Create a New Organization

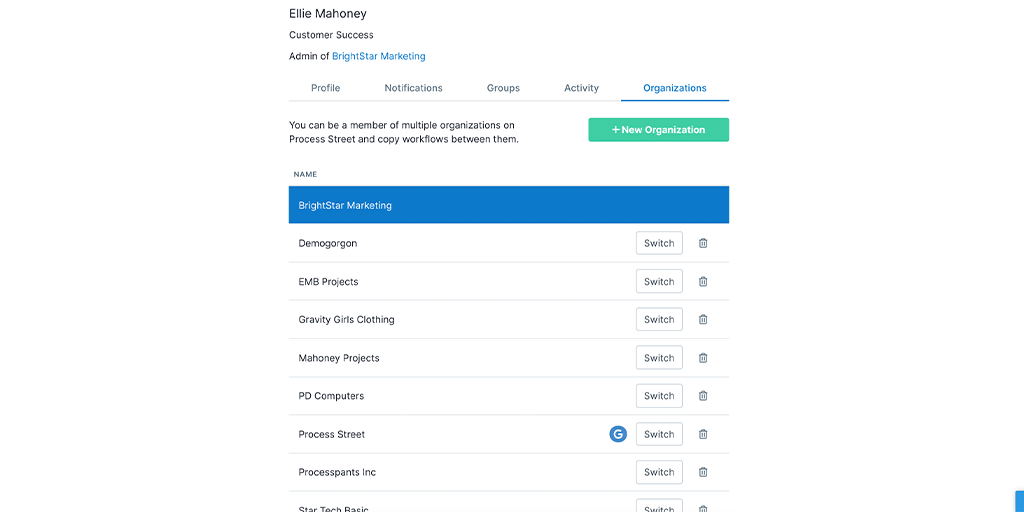[658, 130]
